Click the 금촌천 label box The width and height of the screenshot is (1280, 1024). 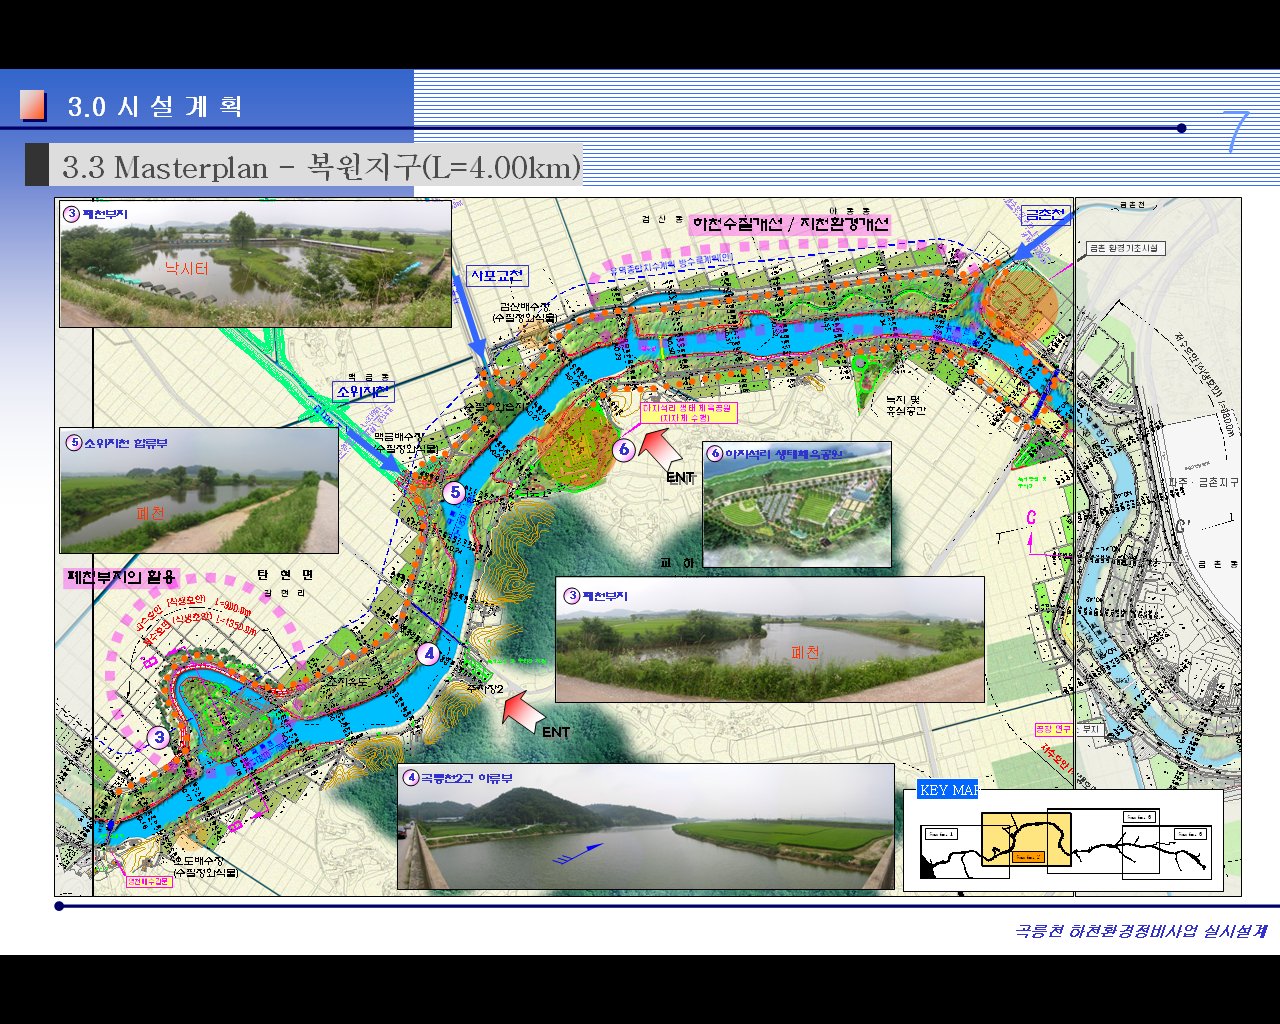[1045, 214]
